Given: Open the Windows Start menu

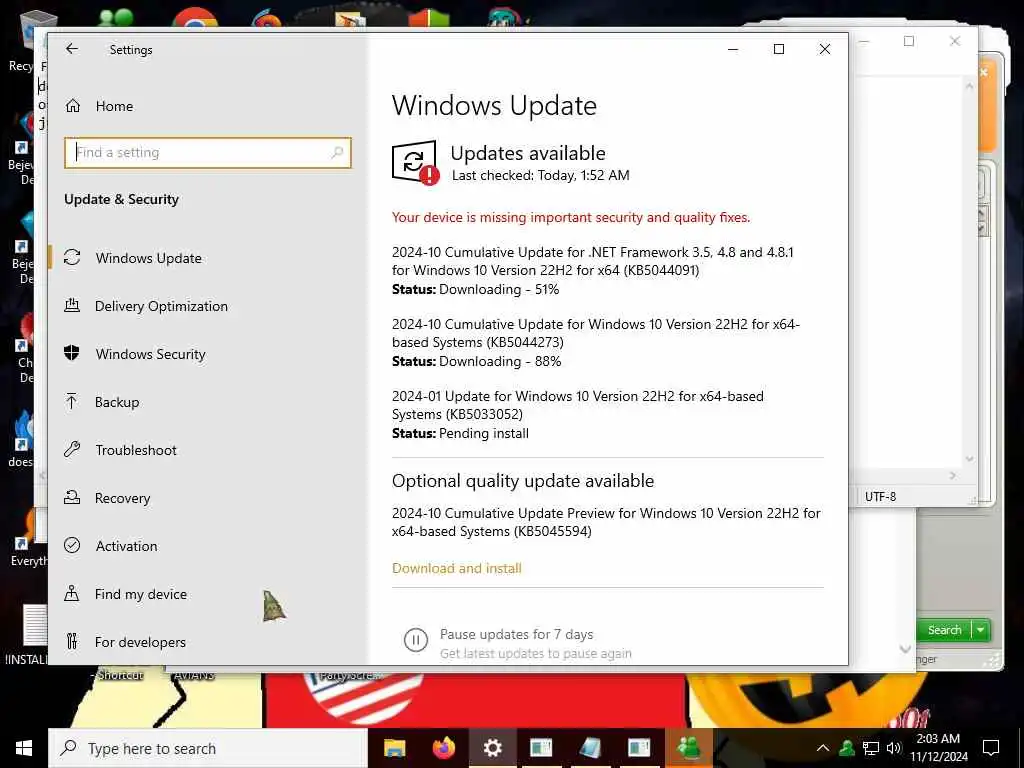Looking at the screenshot, I should click(24, 748).
